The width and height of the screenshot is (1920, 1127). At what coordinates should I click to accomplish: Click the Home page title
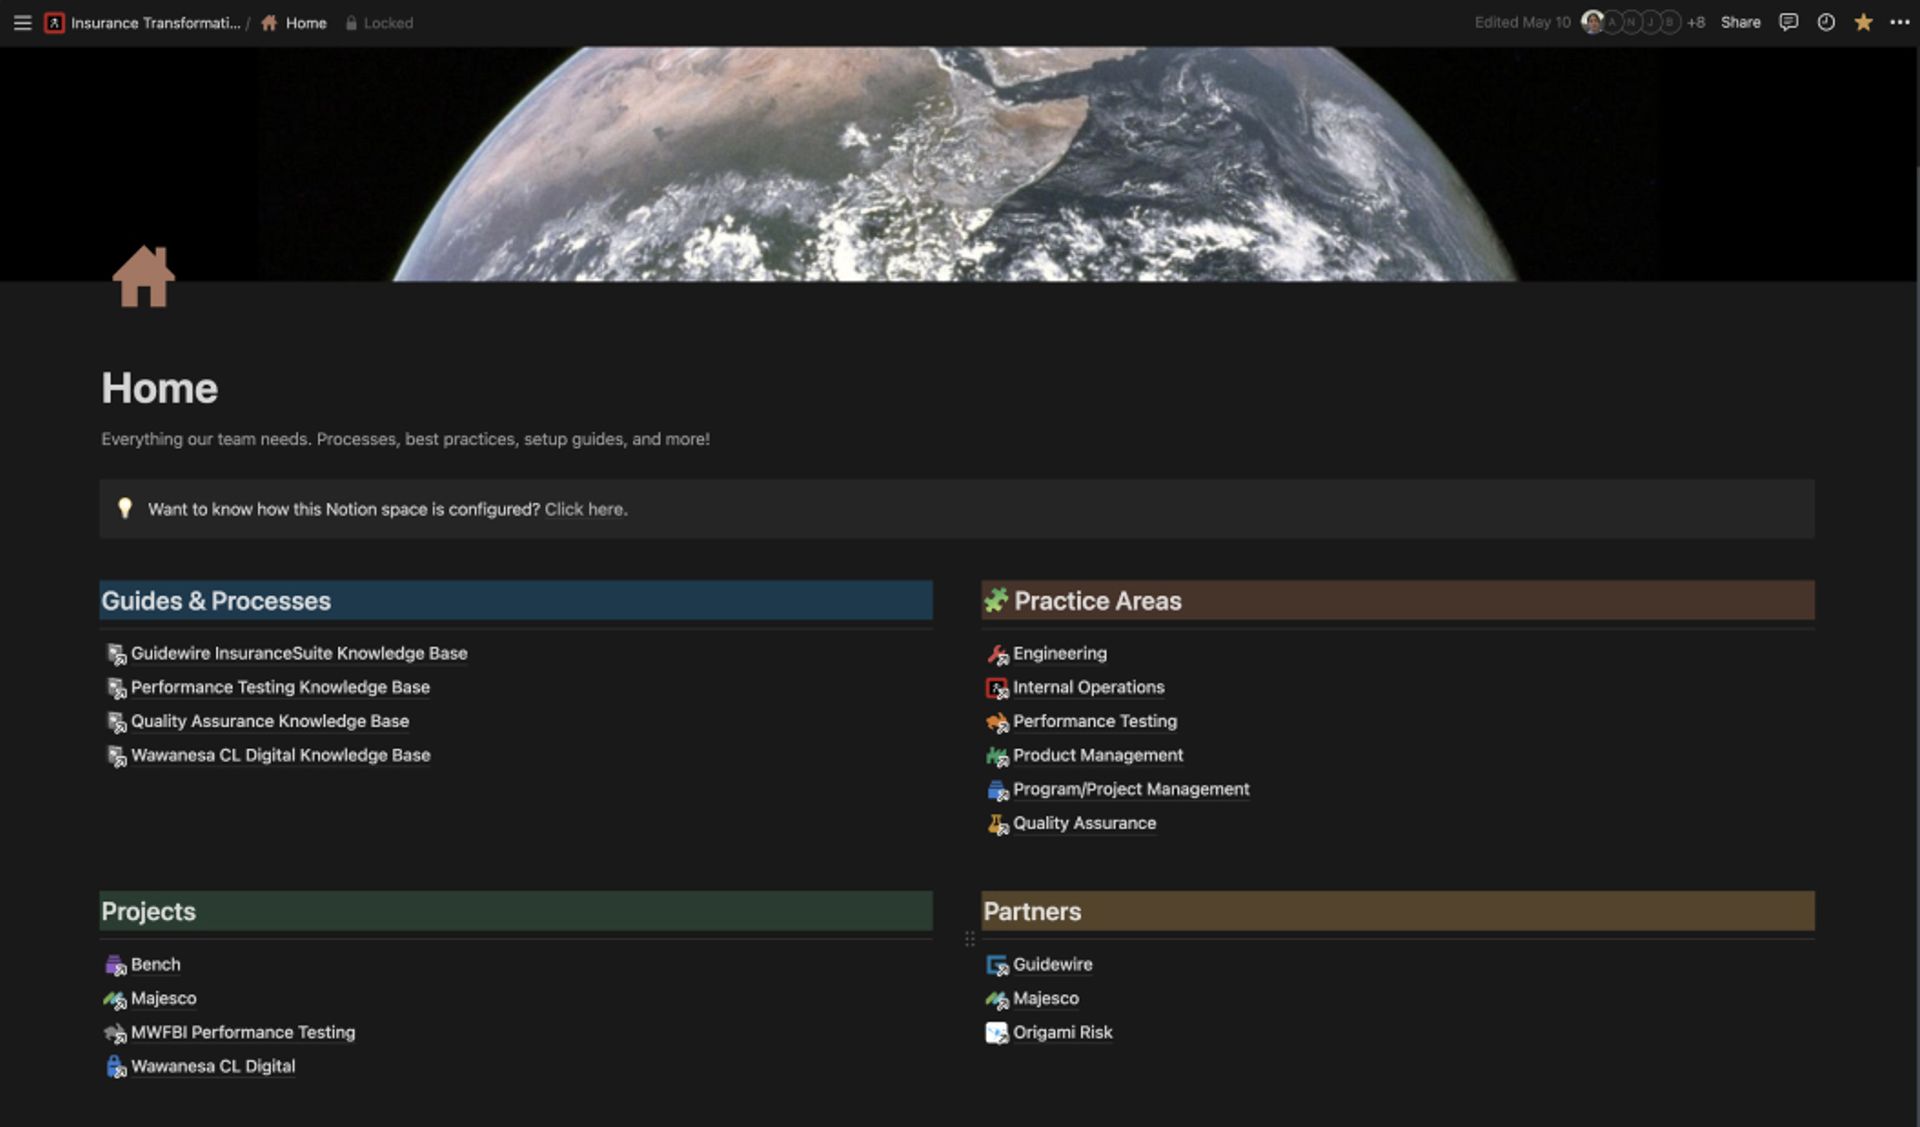coord(159,388)
